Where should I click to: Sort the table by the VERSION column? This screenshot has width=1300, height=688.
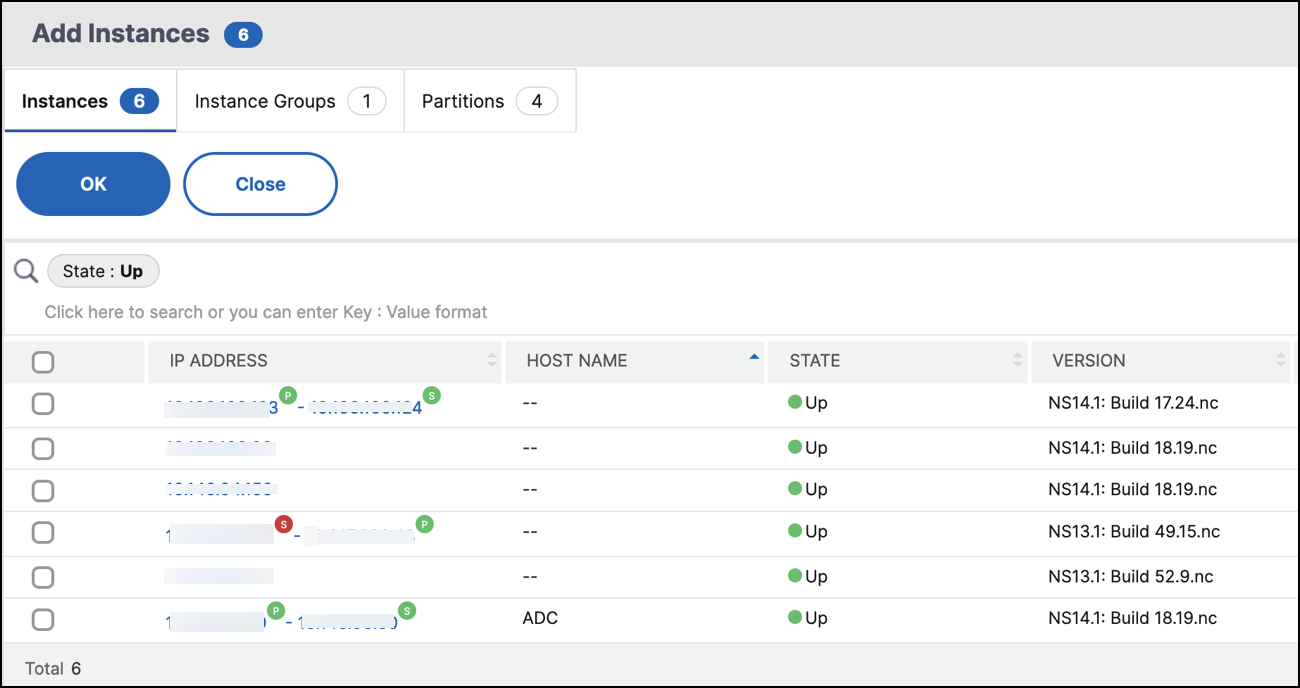1161,361
